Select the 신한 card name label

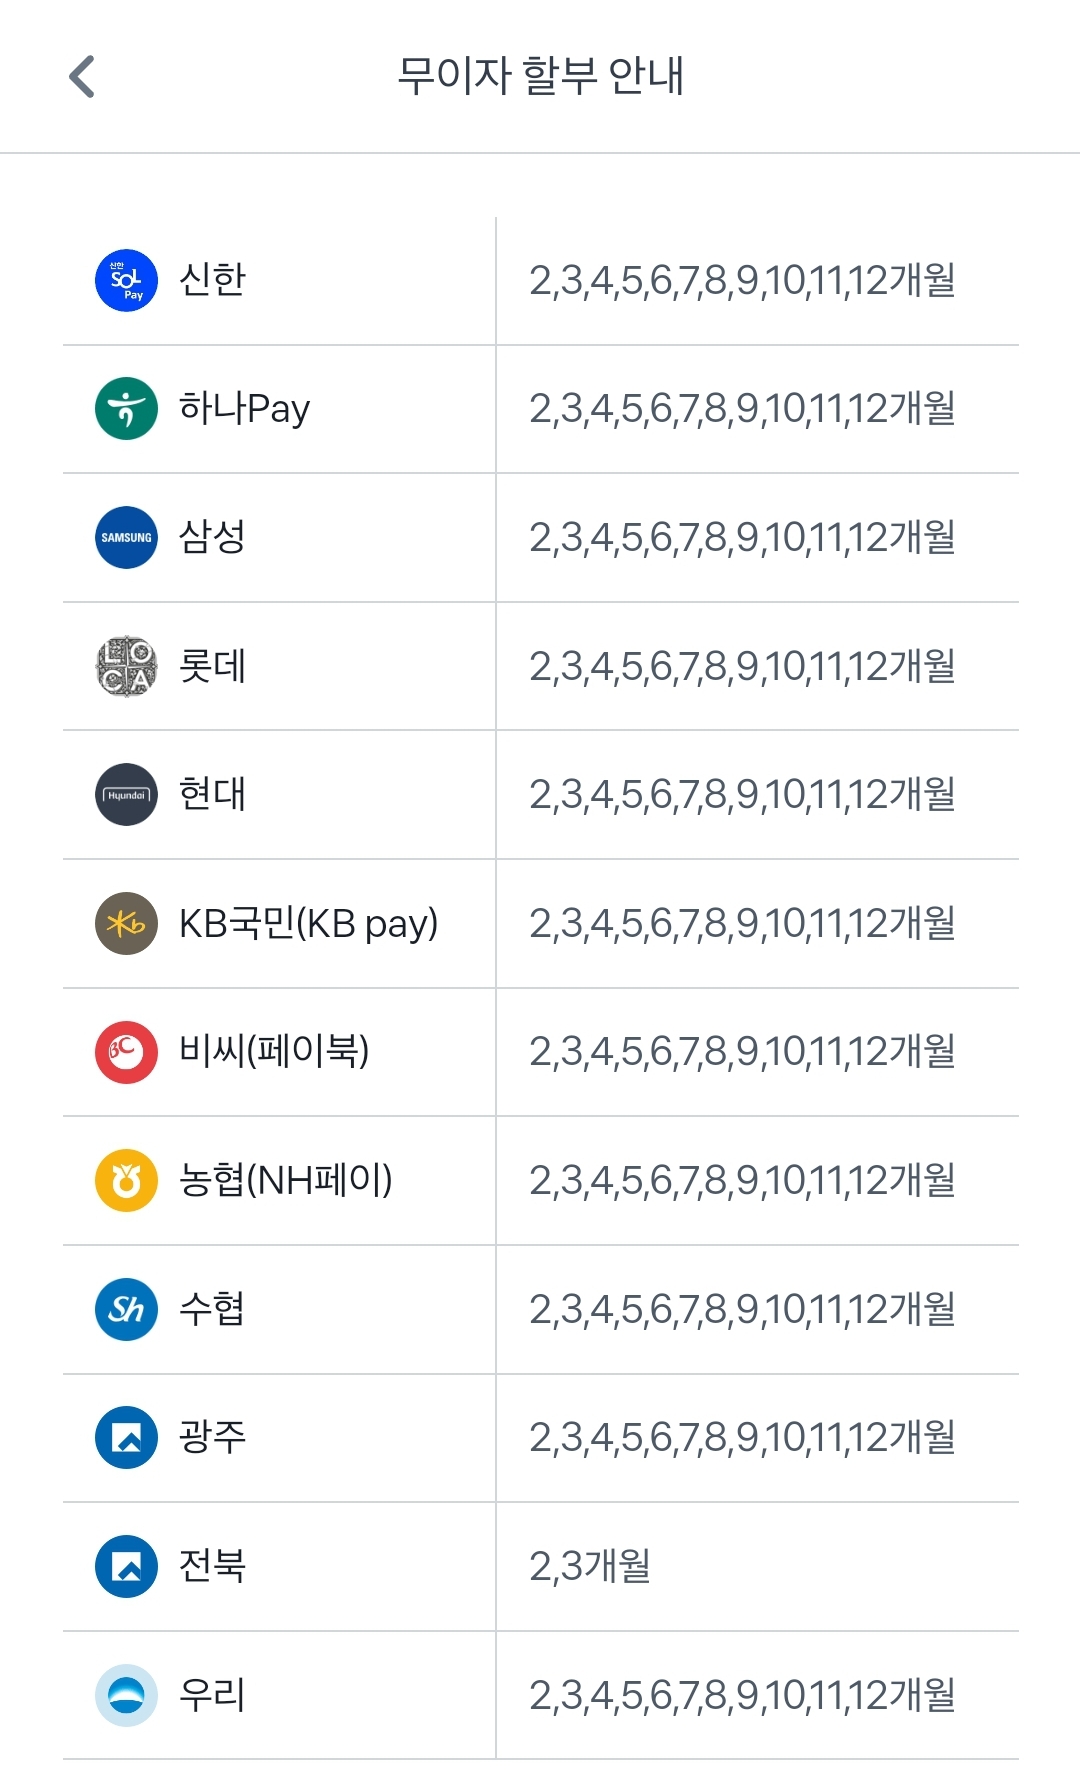[212, 279]
